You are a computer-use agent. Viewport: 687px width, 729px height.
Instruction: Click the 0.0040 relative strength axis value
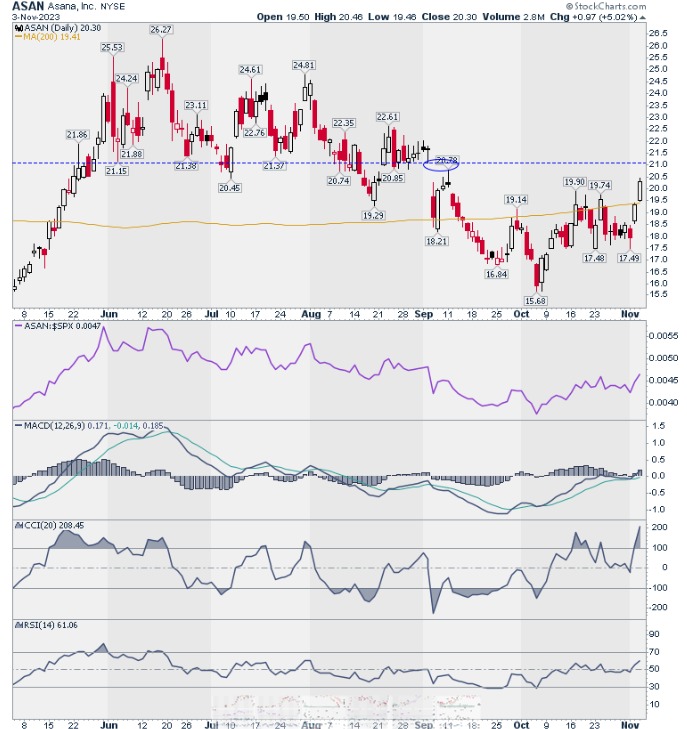click(x=663, y=402)
